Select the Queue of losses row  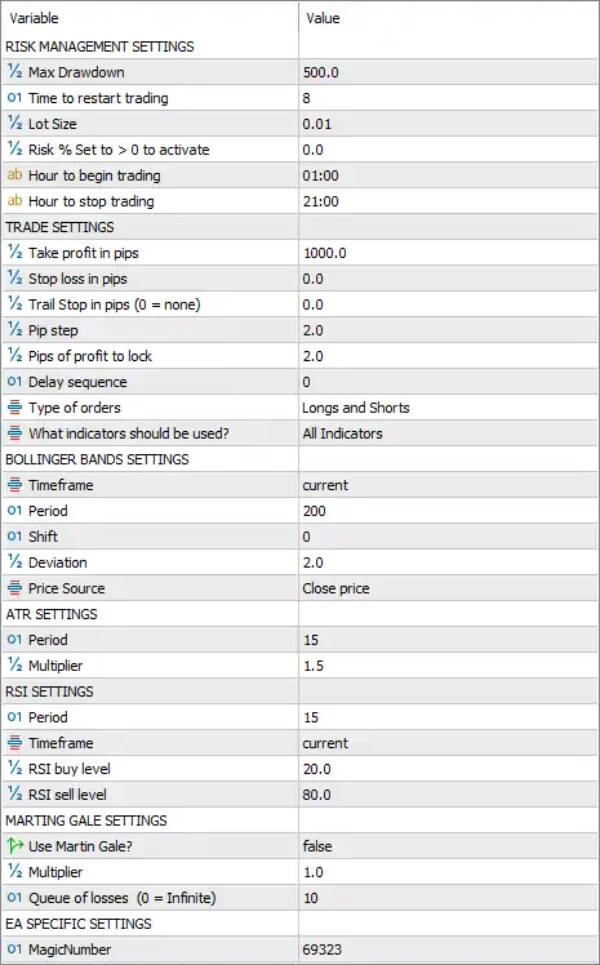[x=300, y=898]
